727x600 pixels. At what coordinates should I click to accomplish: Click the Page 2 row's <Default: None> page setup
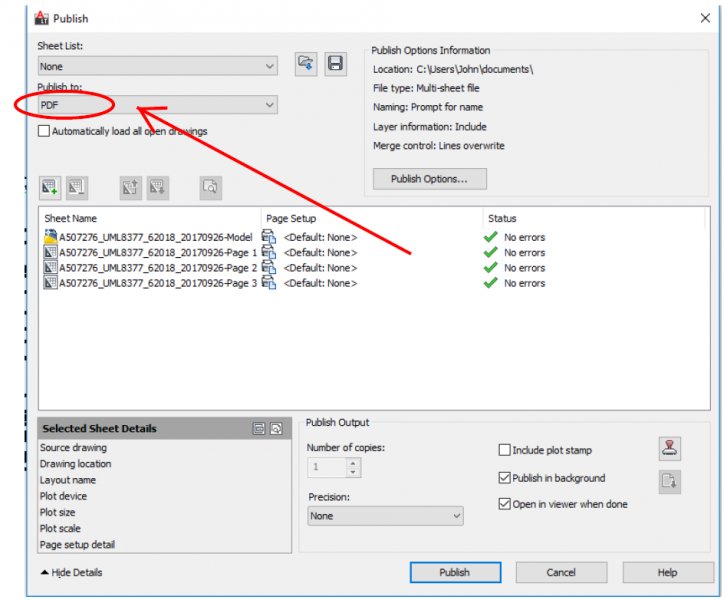click(x=320, y=268)
